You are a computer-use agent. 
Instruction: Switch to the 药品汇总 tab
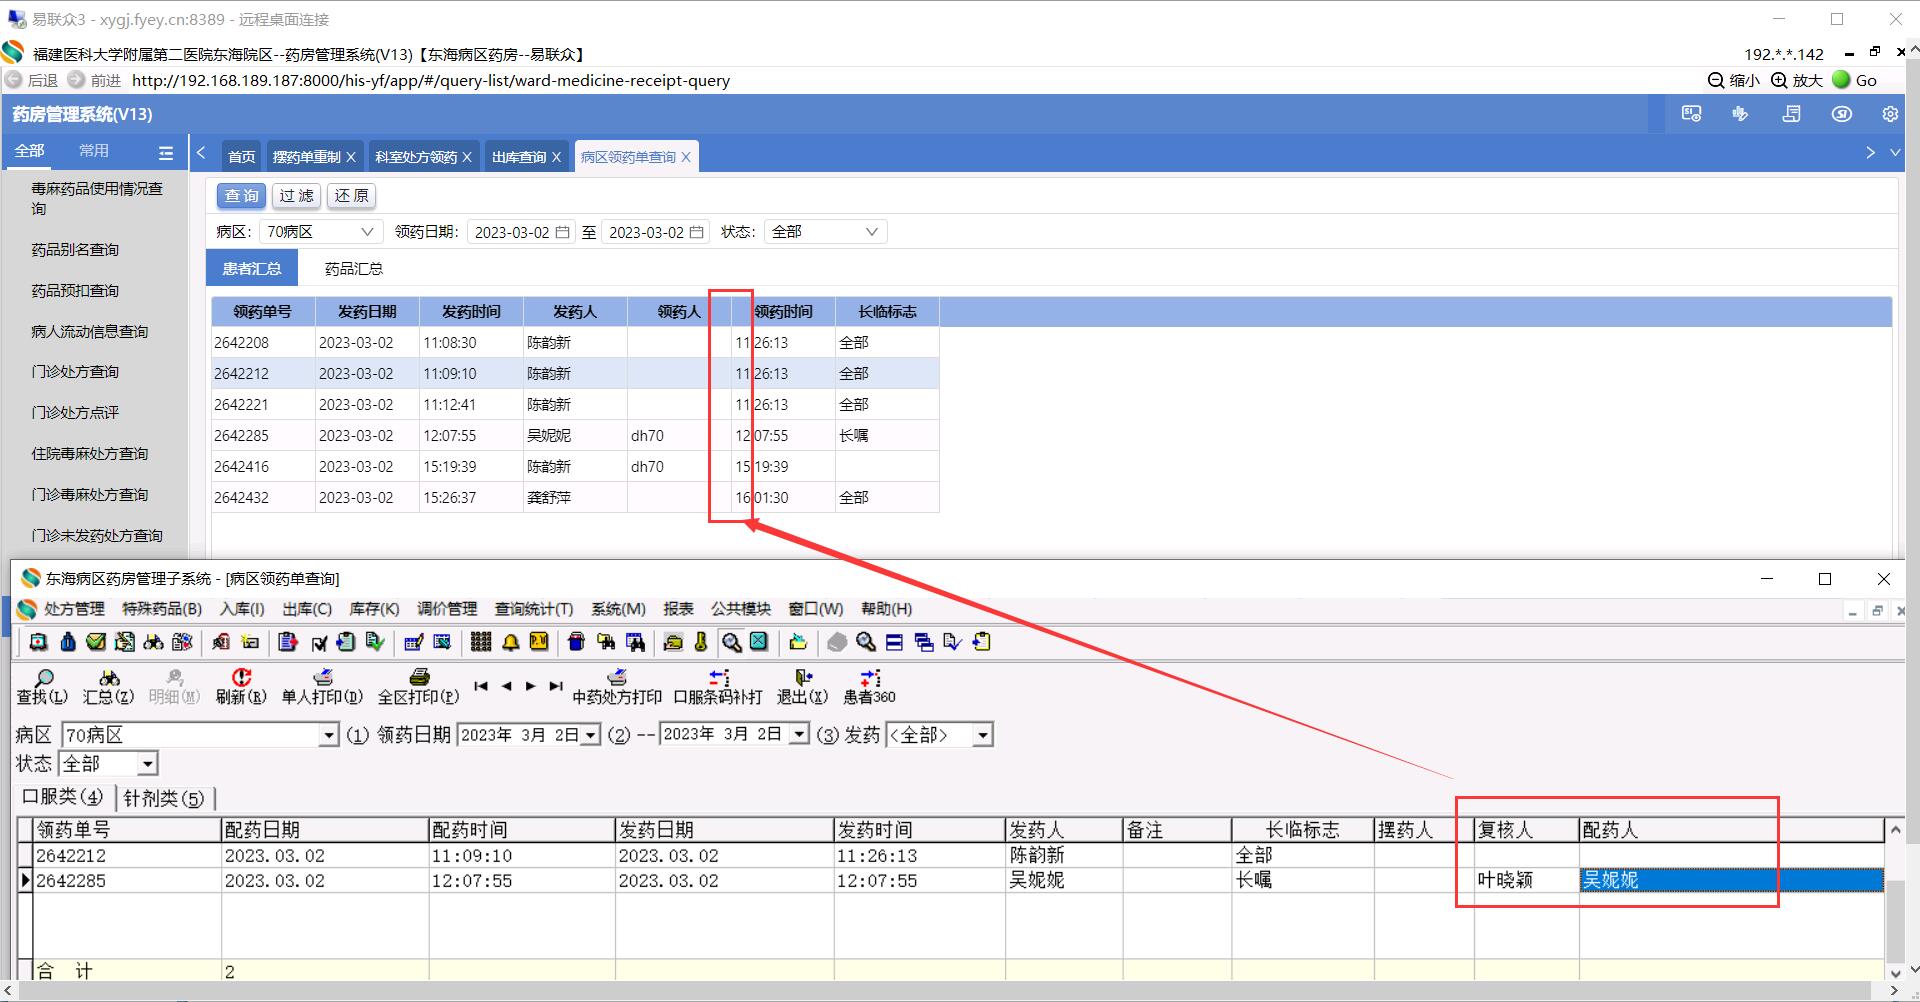(x=353, y=269)
